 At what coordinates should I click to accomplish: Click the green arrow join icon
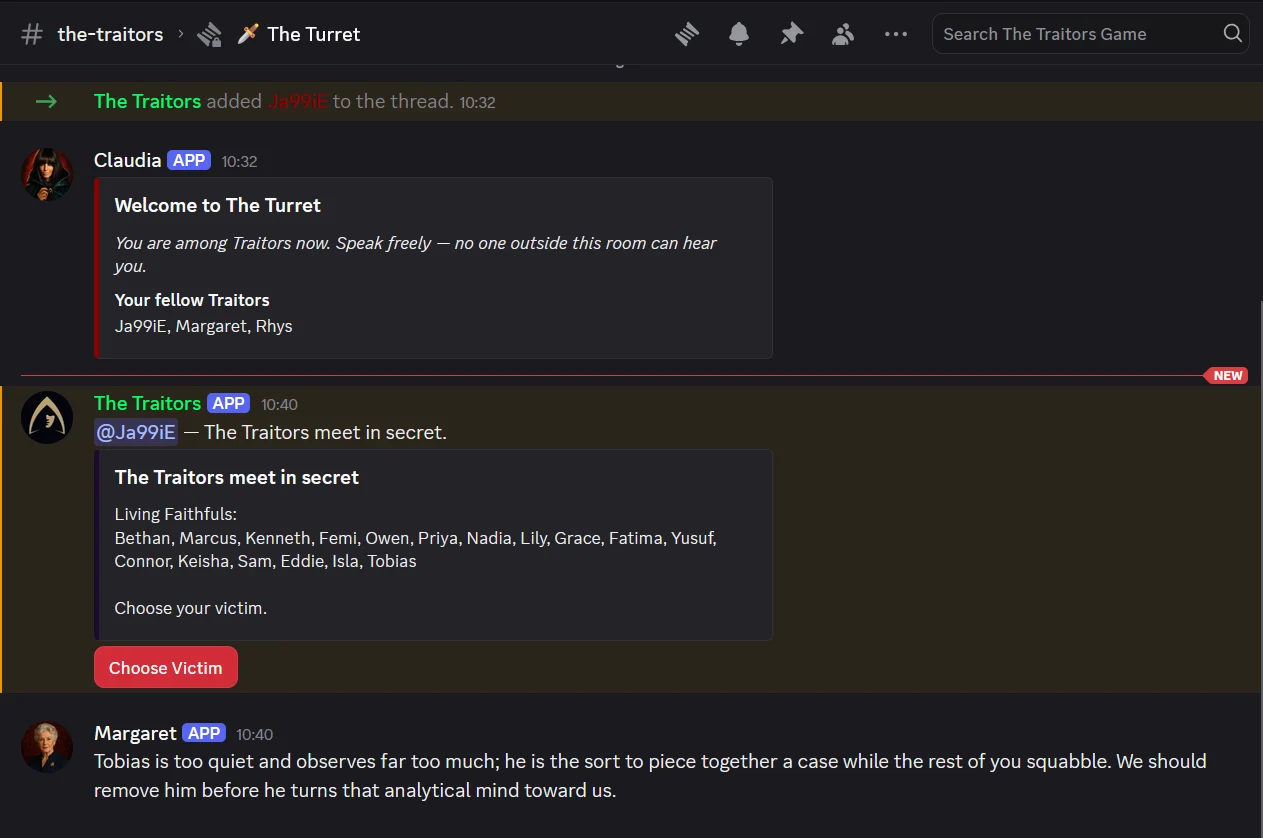(x=46, y=101)
